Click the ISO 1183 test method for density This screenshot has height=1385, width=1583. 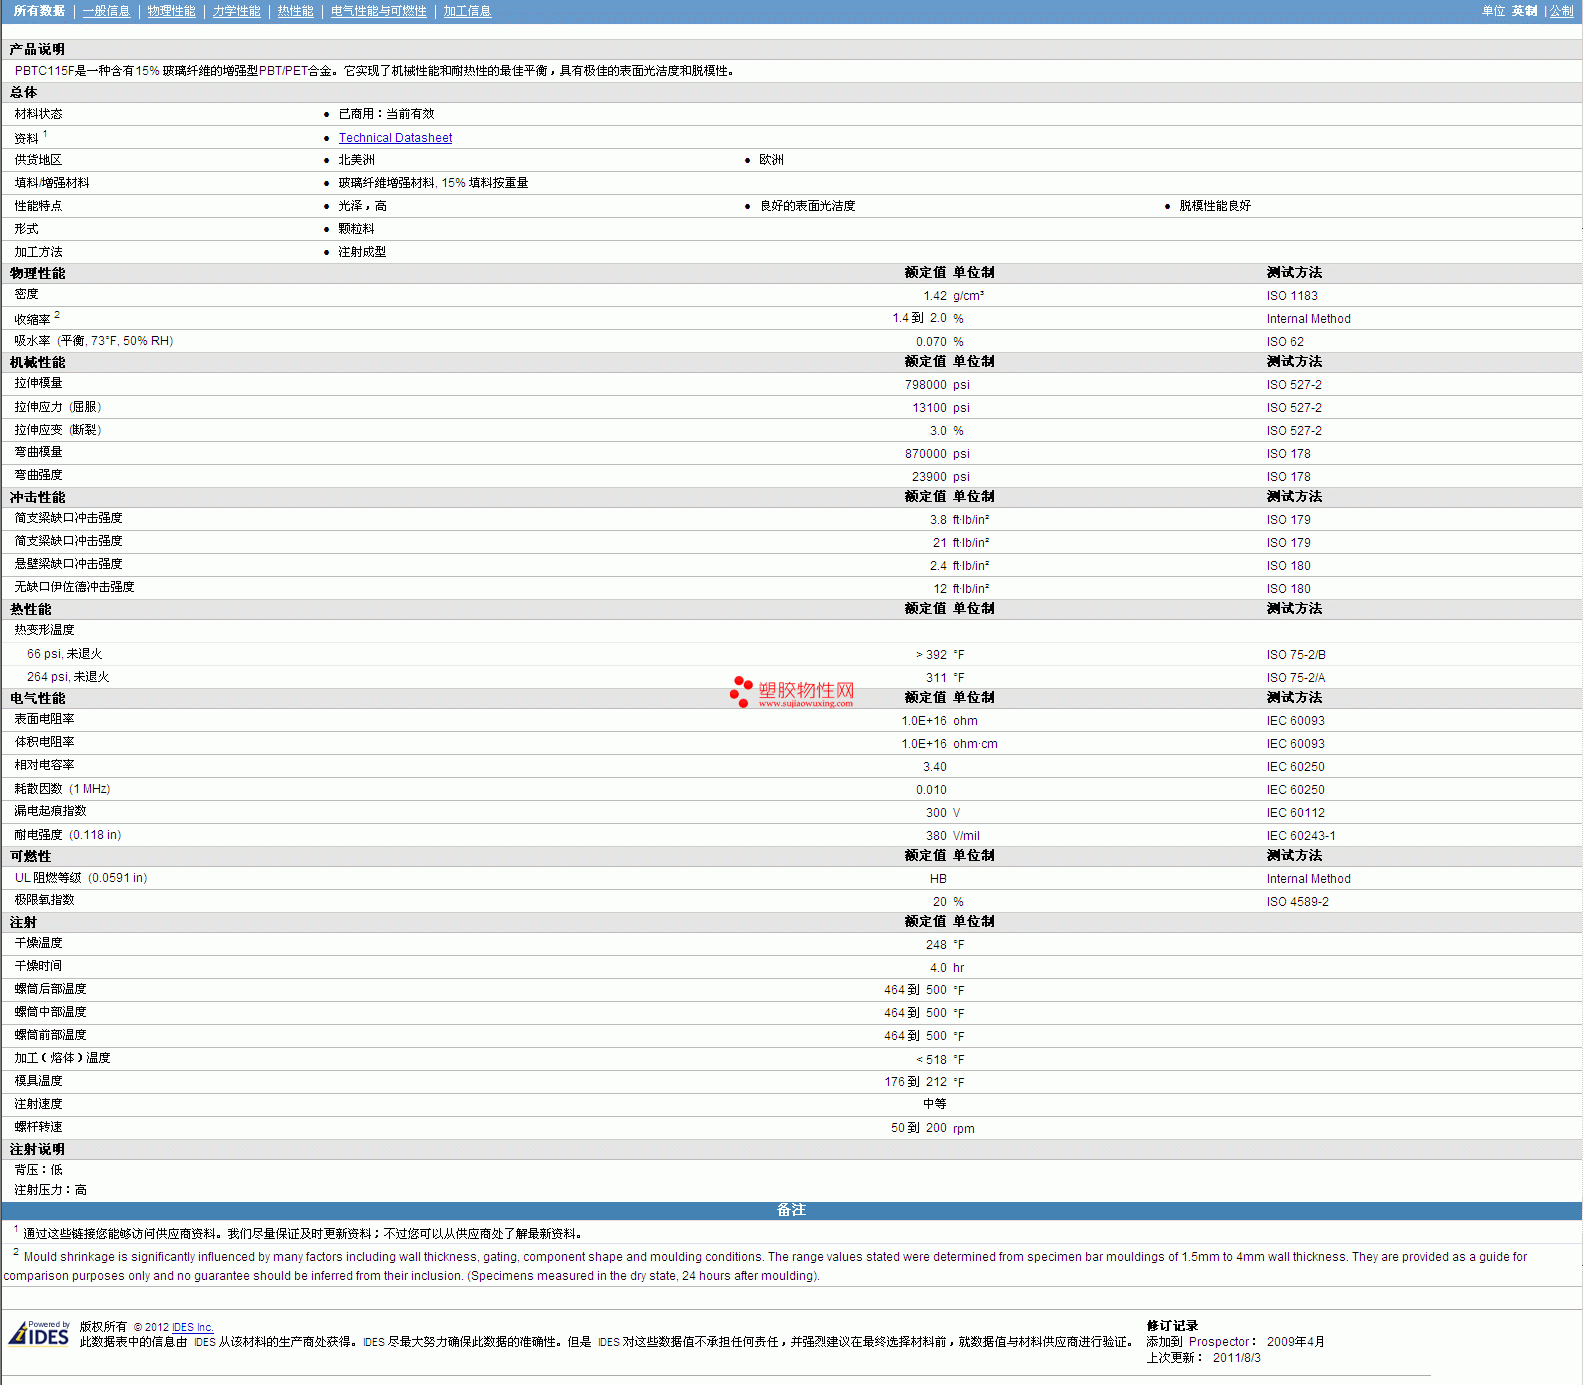(1291, 296)
